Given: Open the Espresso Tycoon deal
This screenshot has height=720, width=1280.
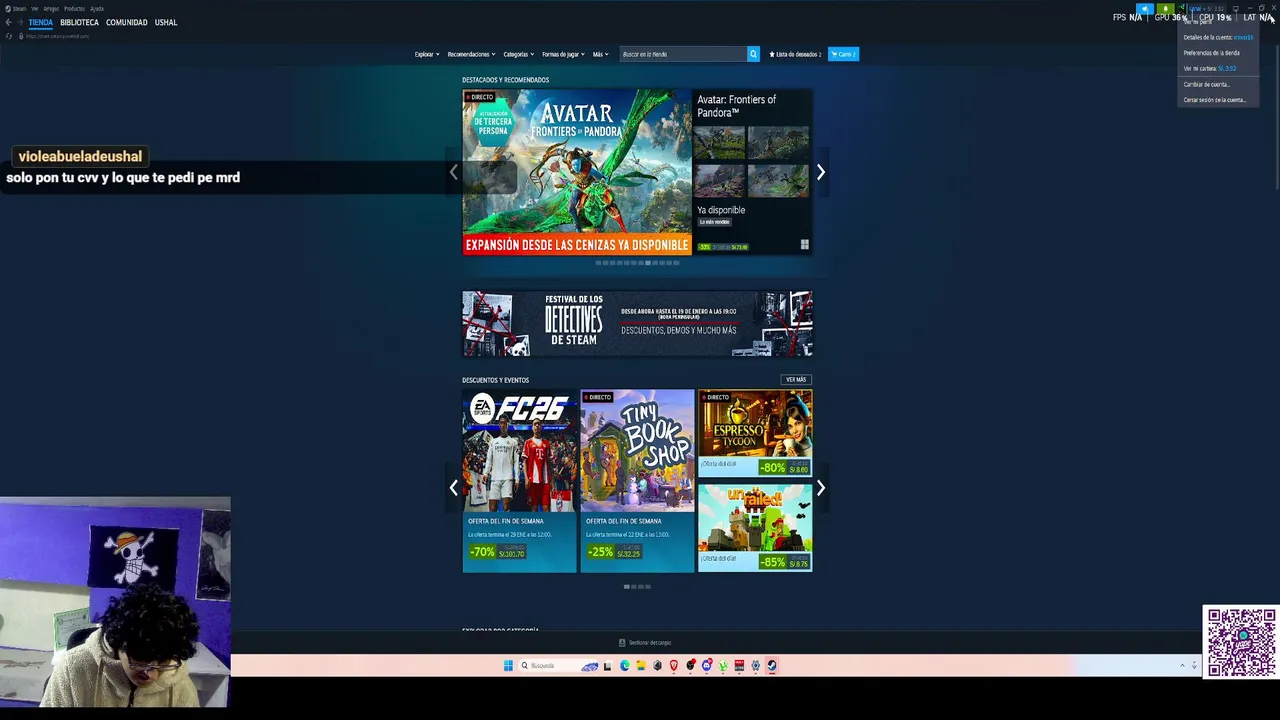Looking at the screenshot, I should pos(755,433).
